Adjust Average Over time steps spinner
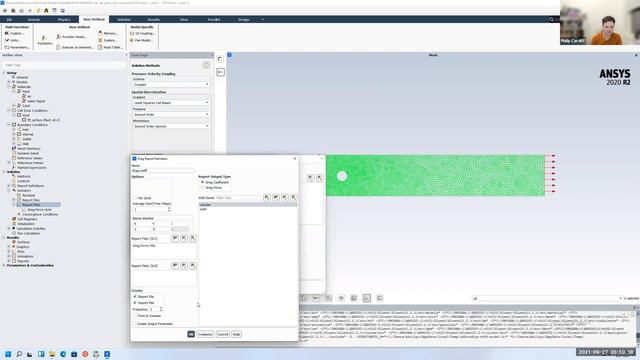This screenshot has width=640, height=360. [x=169, y=209]
